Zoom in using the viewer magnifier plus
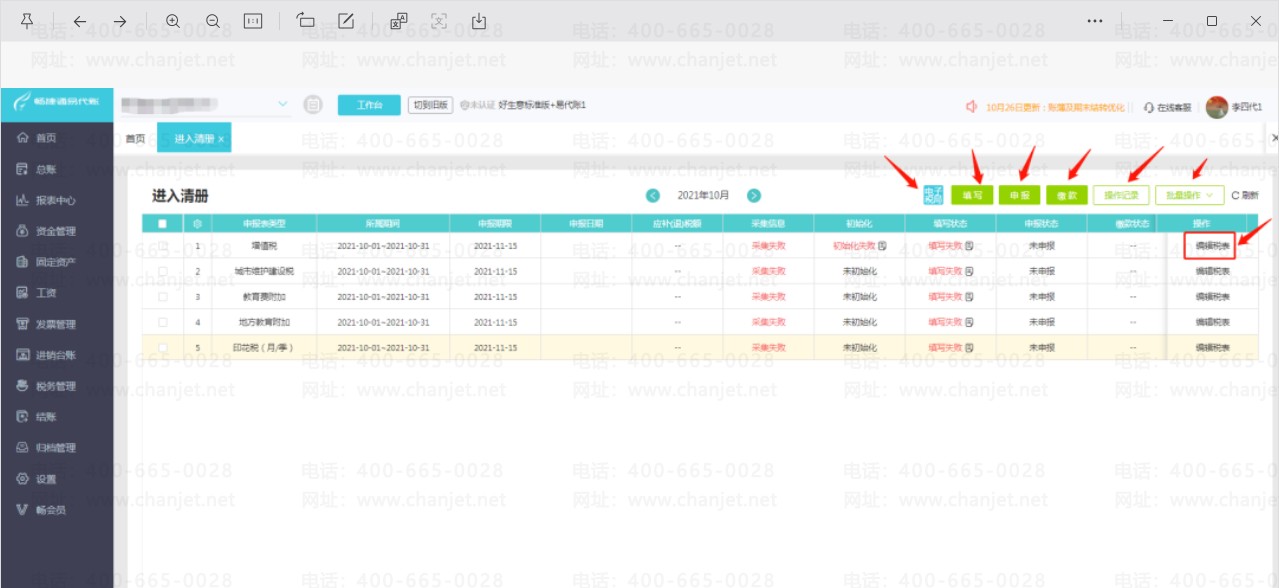Image resolution: width=1279 pixels, height=588 pixels. pos(173,21)
